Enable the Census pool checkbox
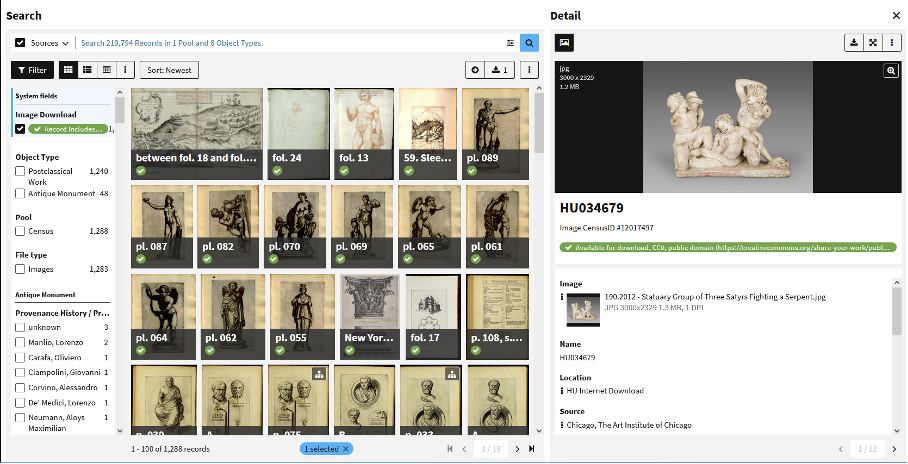The height and width of the screenshot is (464, 908). [x=20, y=231]
